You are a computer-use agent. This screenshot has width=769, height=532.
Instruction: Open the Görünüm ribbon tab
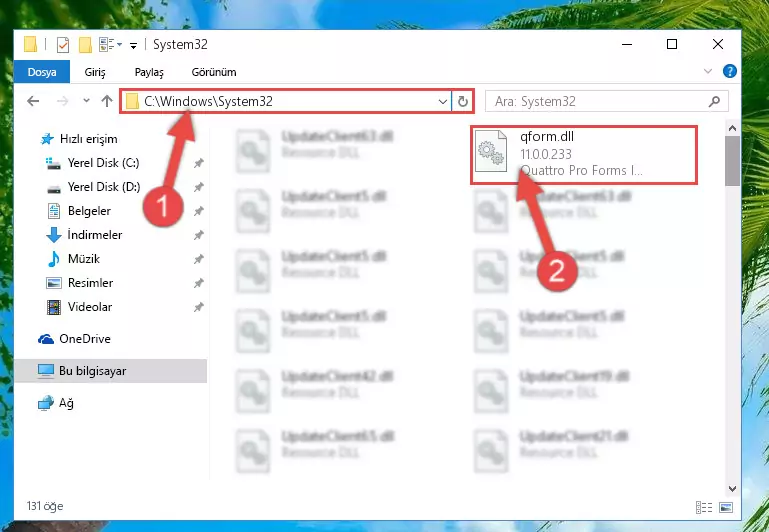click(x=214, y=72)
